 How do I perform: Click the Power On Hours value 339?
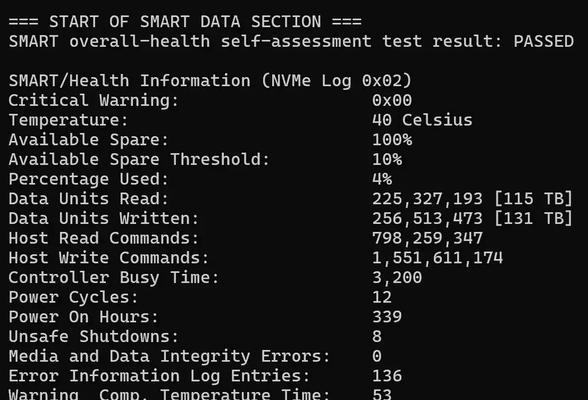tap(387, 317)
